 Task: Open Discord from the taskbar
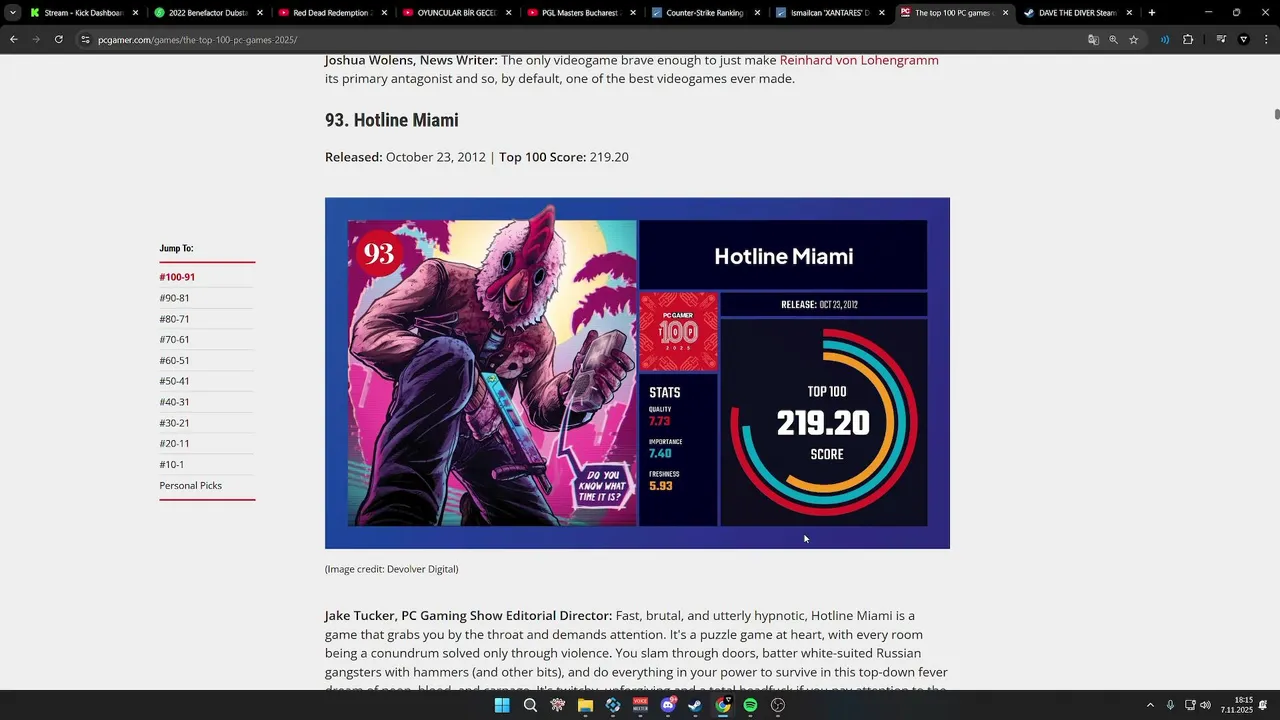[668, 705]
